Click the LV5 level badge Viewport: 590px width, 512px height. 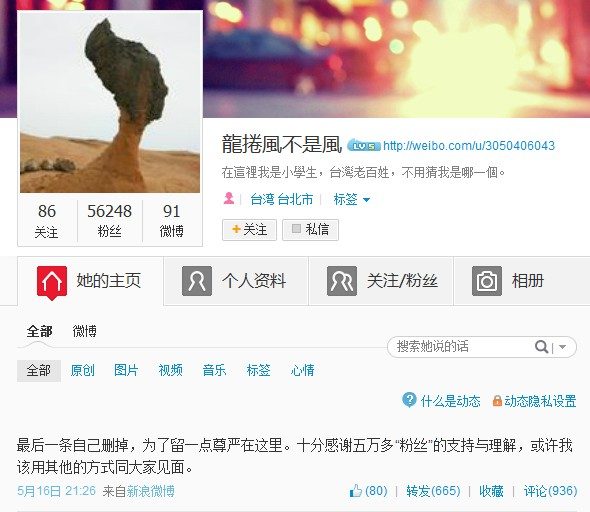[x=363, y=146]
